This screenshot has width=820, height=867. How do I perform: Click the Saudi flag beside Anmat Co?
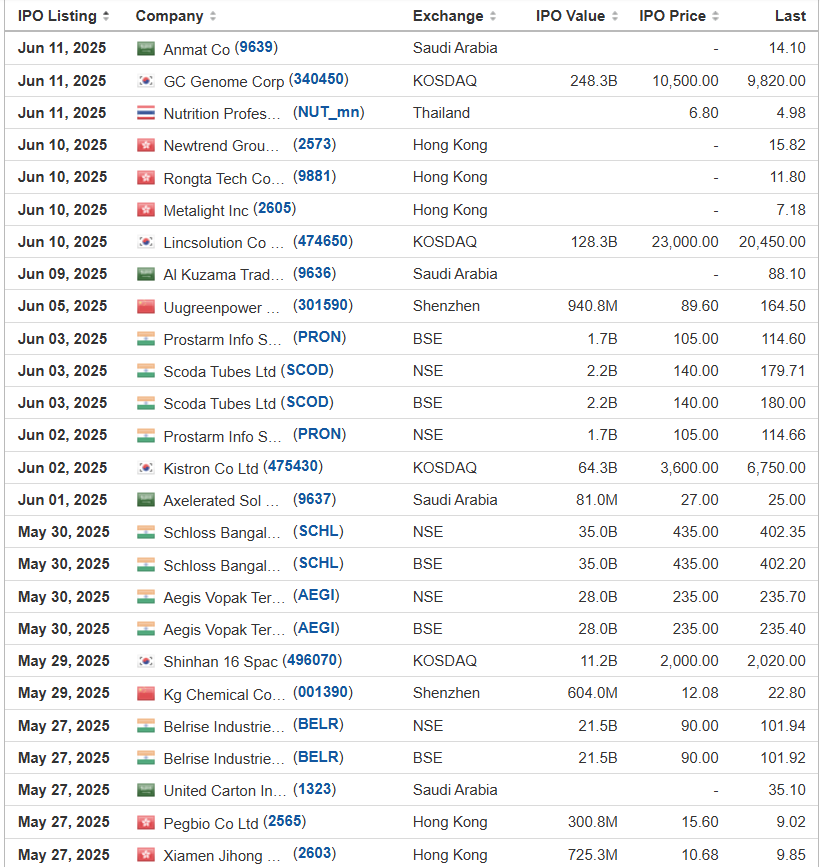pos(146,49)
